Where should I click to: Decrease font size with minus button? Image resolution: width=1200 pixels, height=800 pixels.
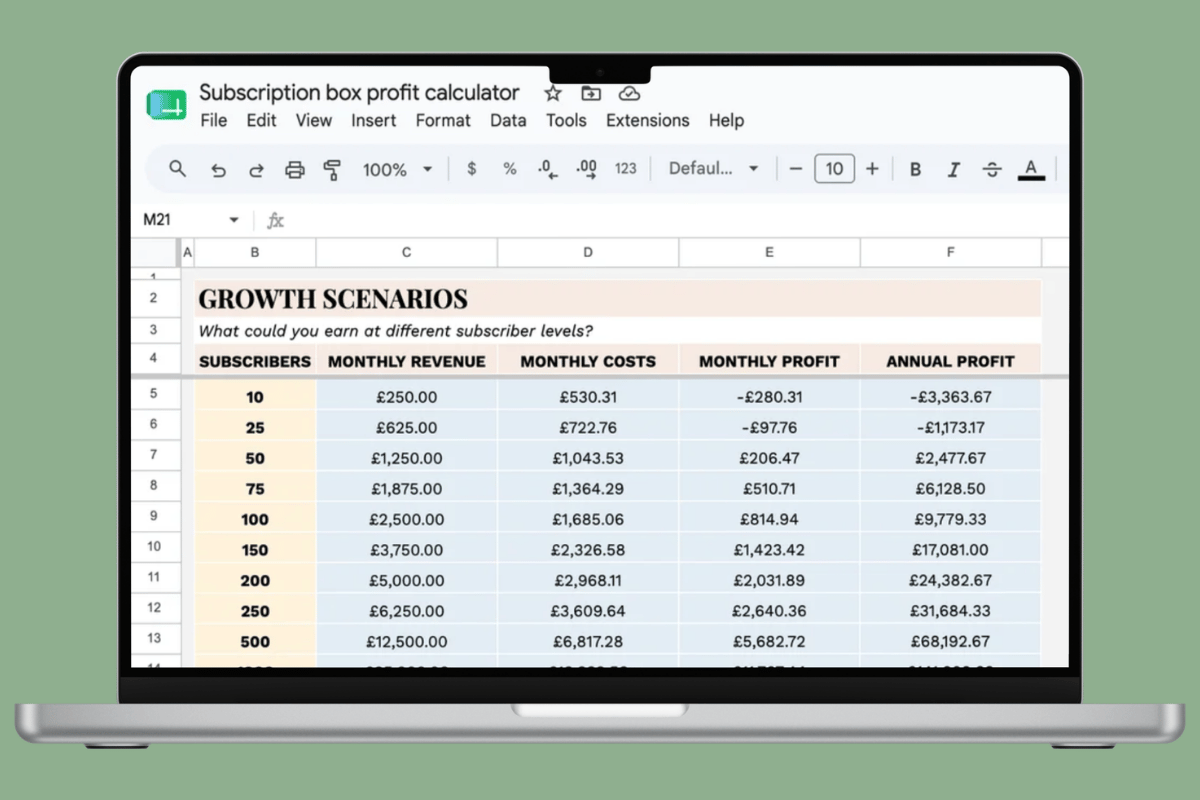click(796, 169)
